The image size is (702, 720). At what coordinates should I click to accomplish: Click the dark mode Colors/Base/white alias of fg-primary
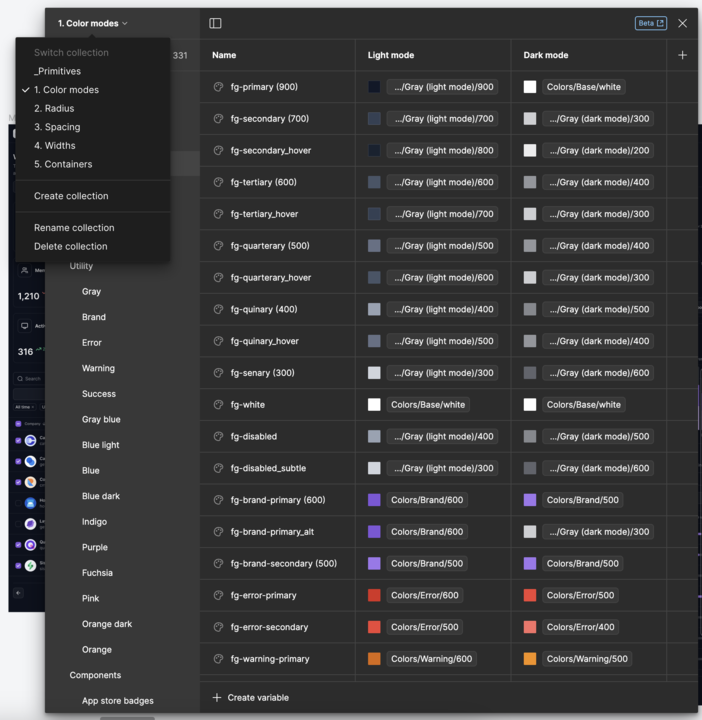(x=584, y=87)
